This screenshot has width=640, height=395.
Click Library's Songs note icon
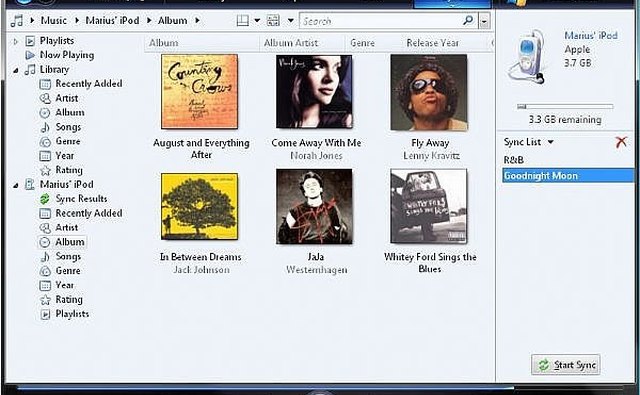(45, 127)
